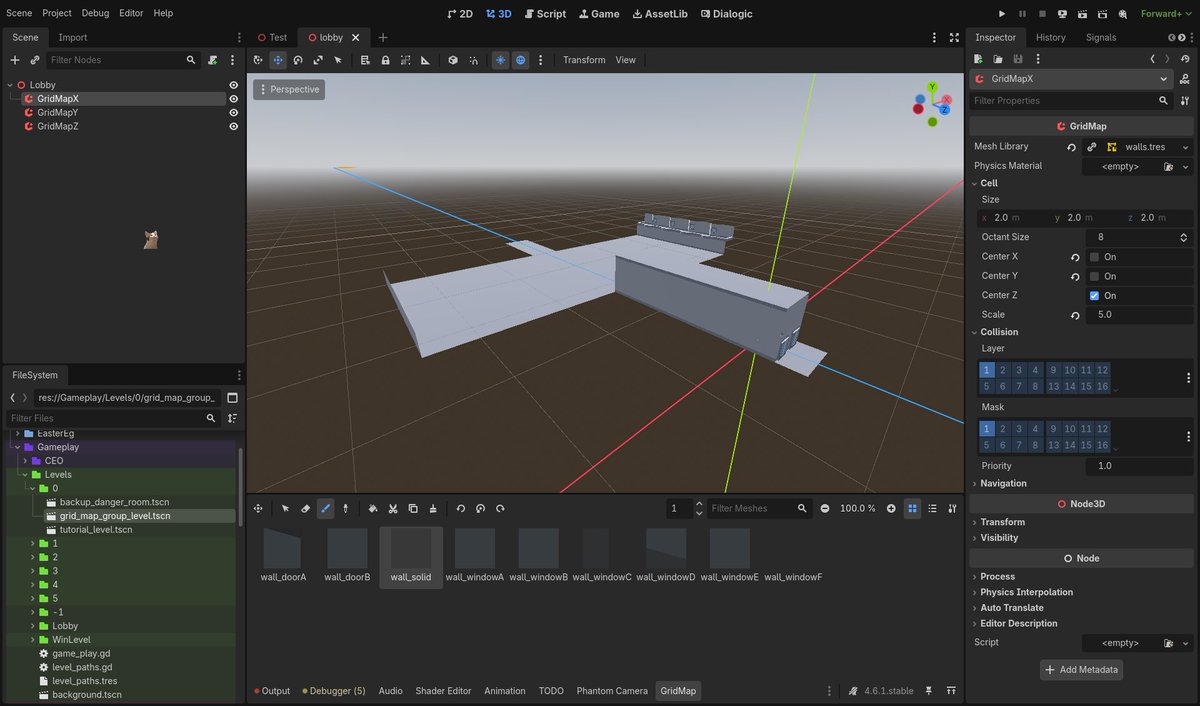
Task: Click the Shader Editor bottom panel button
Action: [x=443, y=691]
